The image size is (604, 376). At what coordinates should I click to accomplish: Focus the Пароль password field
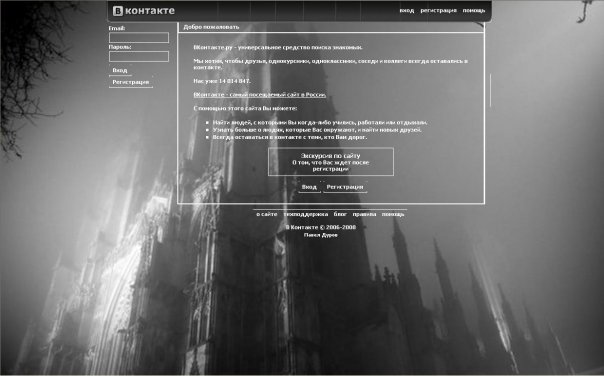[139, 56]
